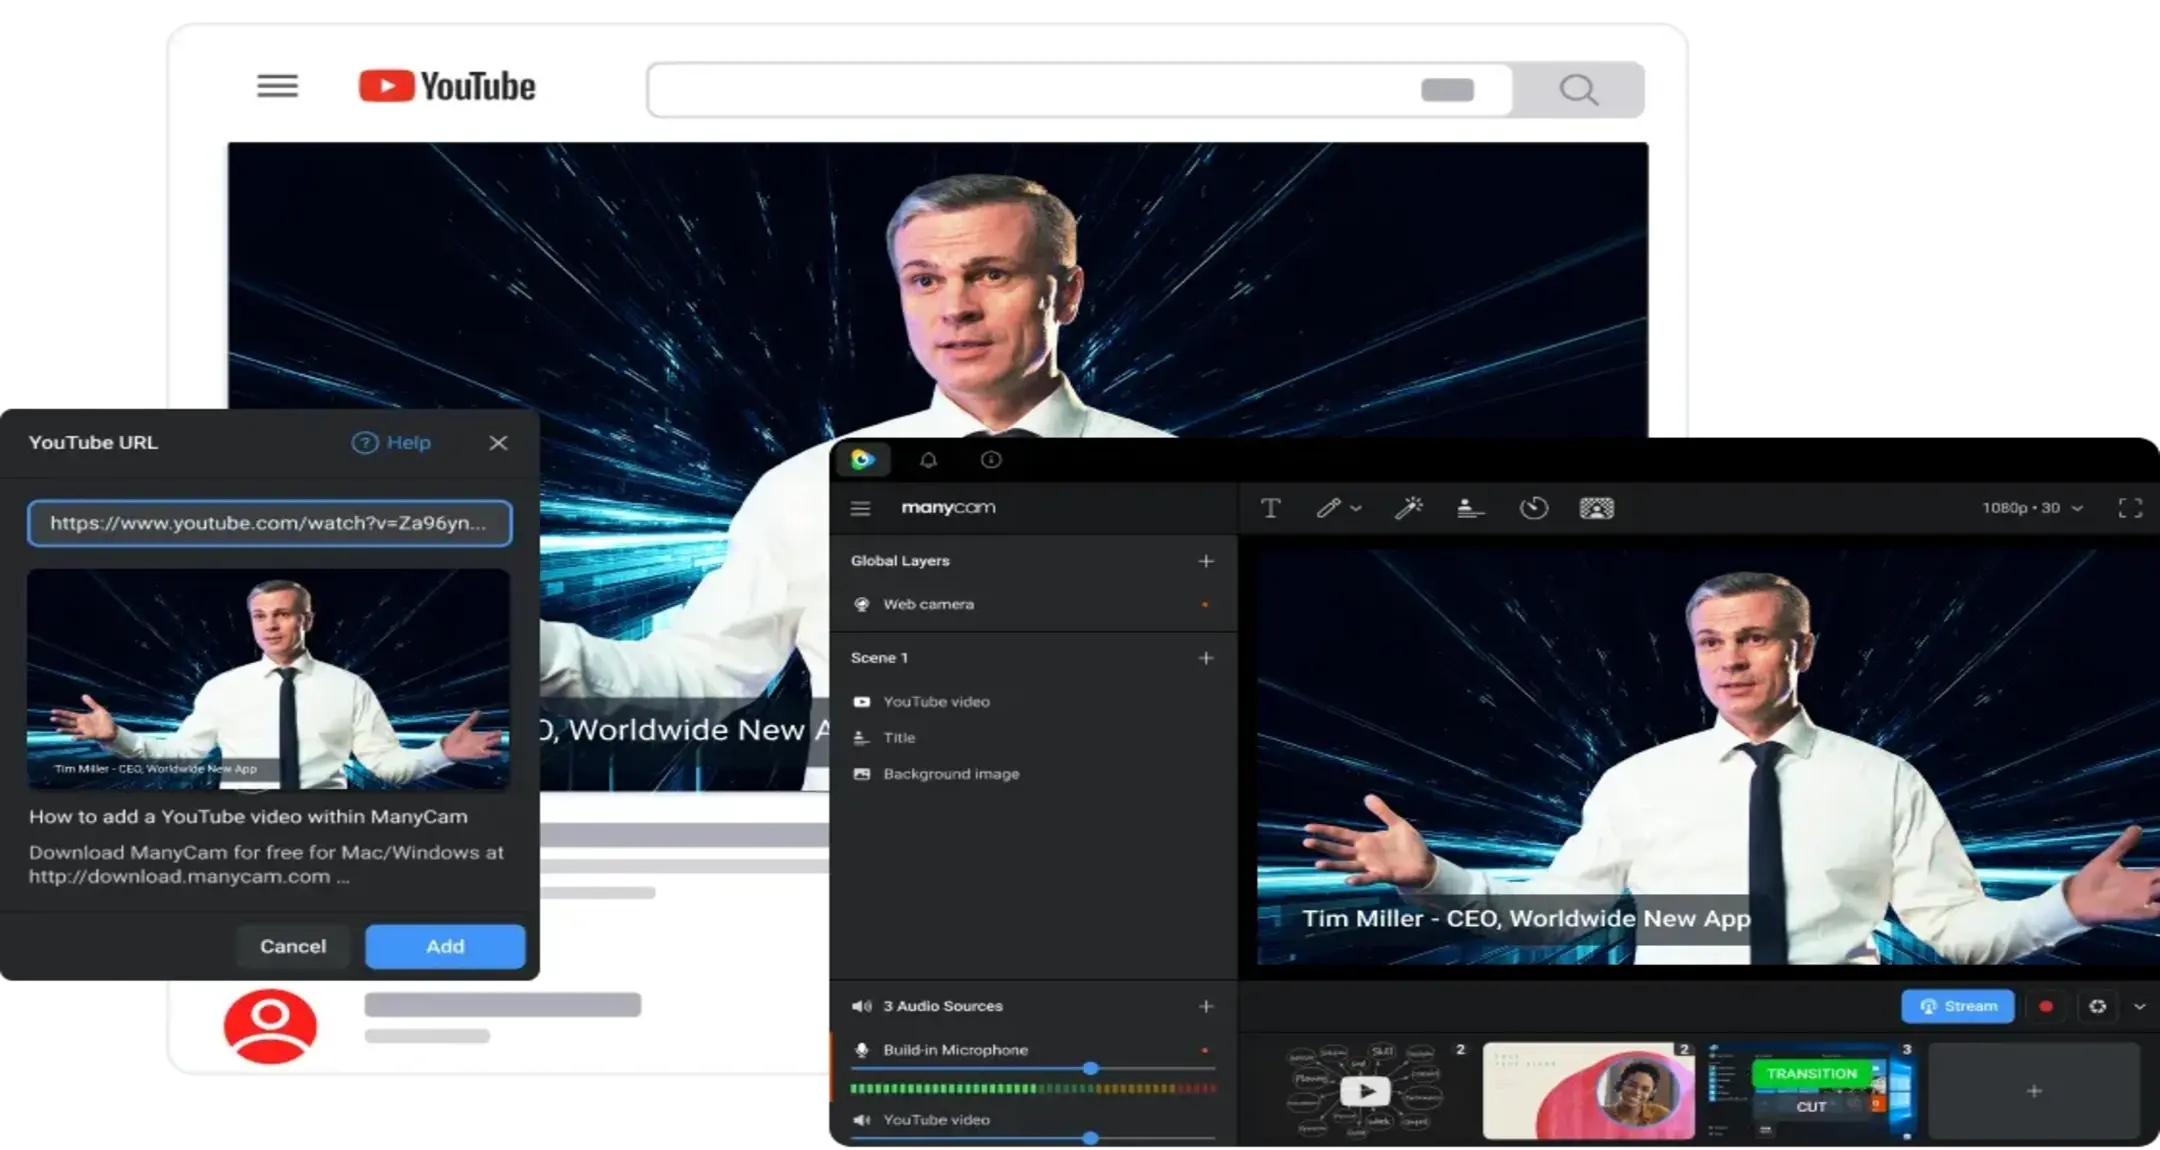Screen dimensions: 2160x1150
Task: Mute the YouTube video audio source
Action: coord(861,1120)
